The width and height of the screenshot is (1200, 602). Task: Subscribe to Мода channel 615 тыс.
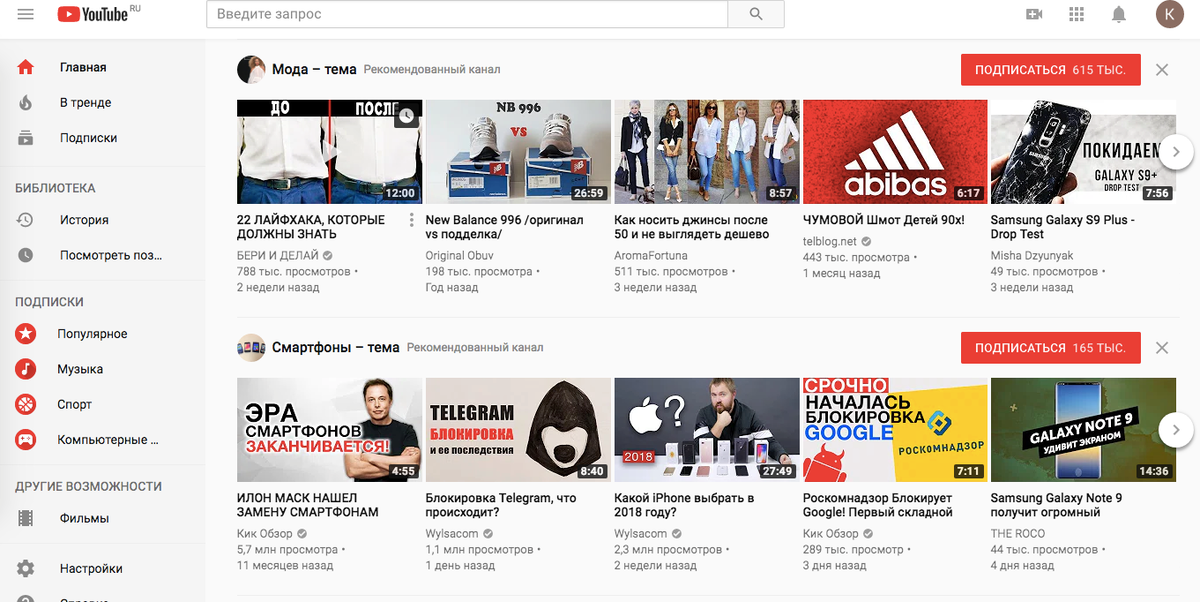point(1050,70)
